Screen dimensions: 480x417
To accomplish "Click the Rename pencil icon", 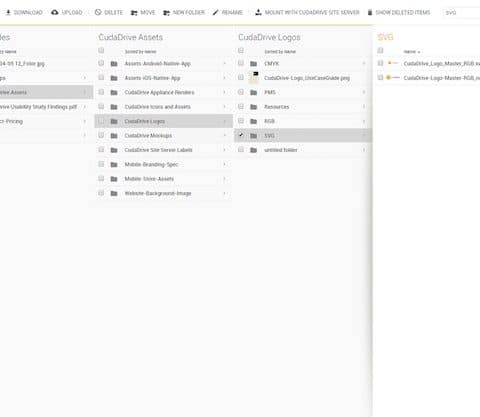I will pos(215,13).
